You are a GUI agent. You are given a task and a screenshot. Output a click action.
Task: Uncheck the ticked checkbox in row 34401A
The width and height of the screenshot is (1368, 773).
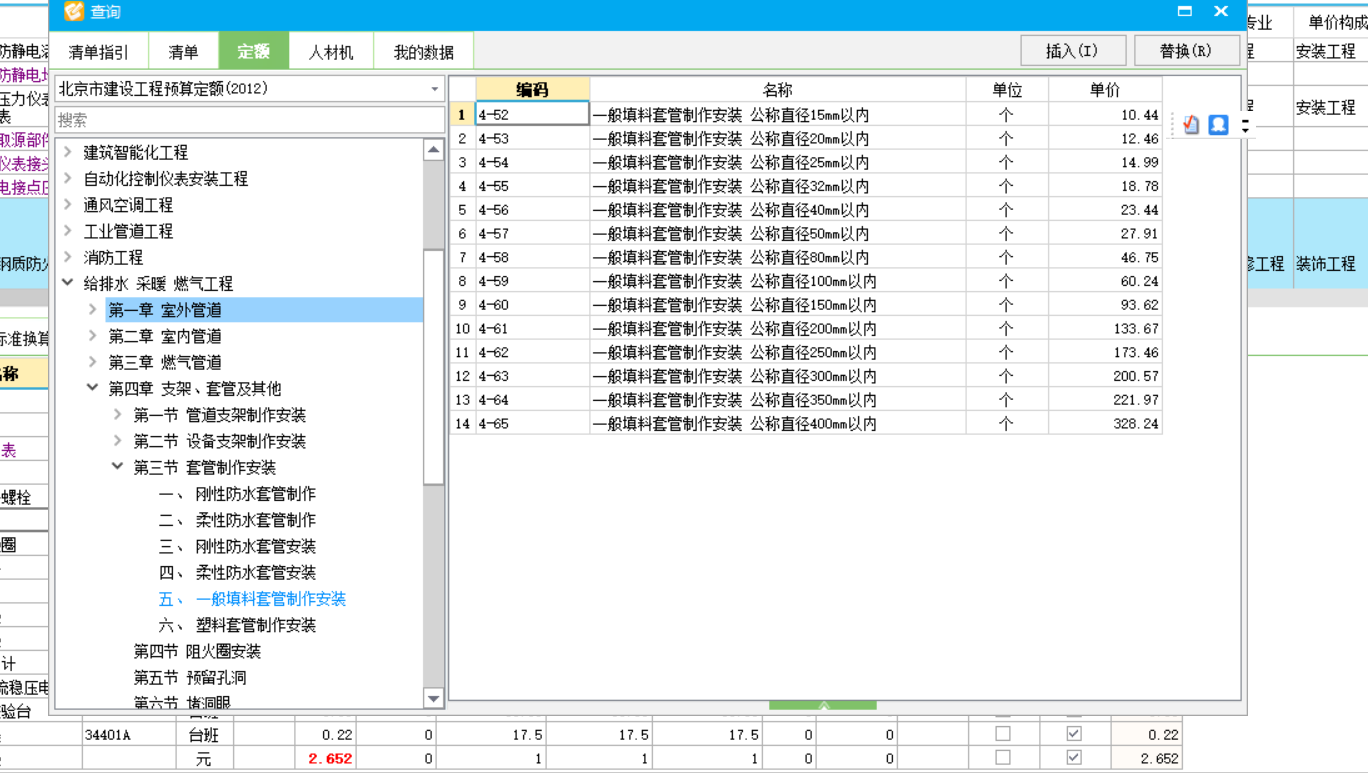click(1074, 733)
